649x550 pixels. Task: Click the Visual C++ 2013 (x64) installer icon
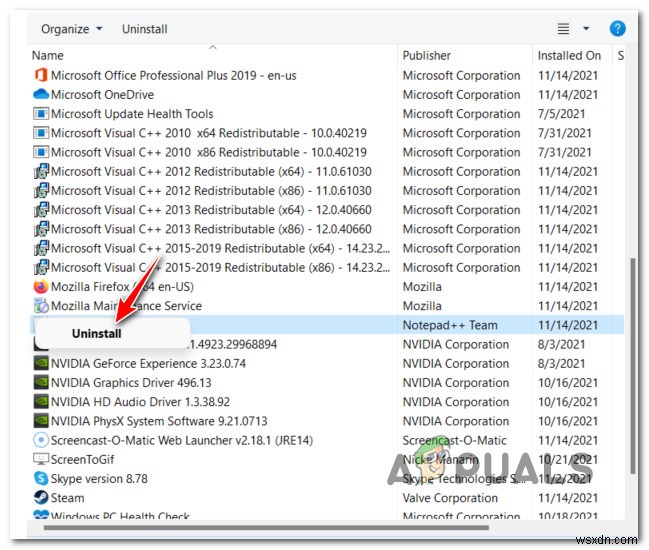[41, 210]
